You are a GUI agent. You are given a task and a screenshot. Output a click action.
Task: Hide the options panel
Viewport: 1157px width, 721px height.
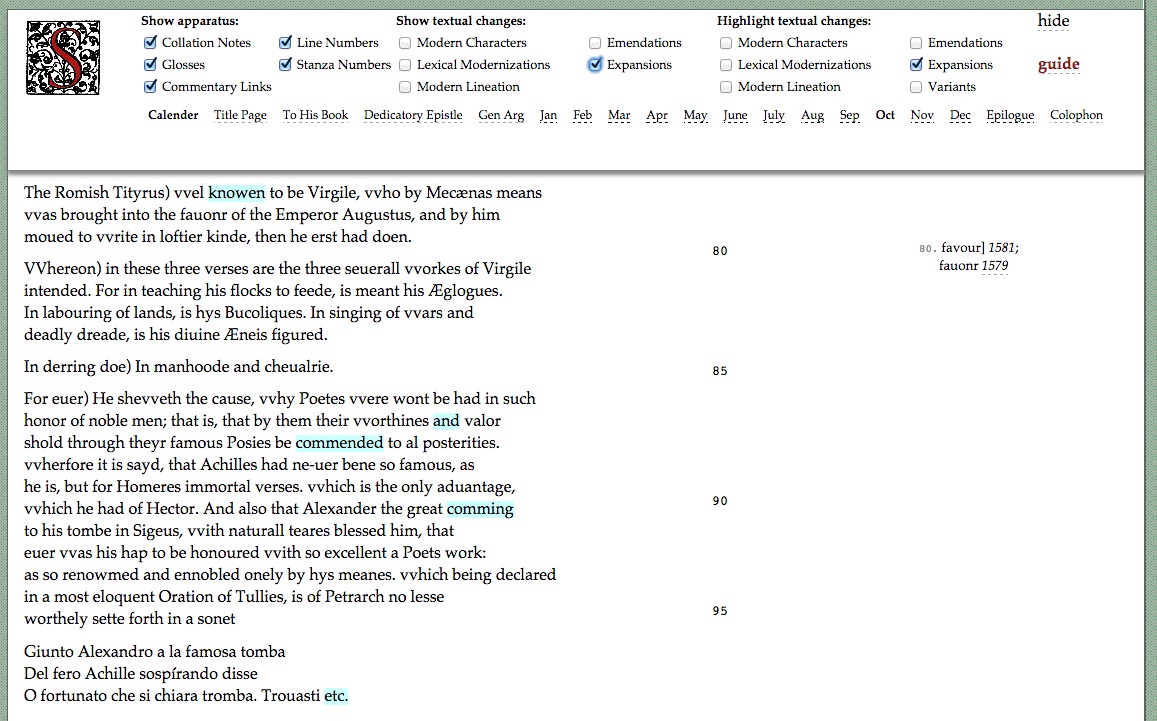tap(1053, 21)
